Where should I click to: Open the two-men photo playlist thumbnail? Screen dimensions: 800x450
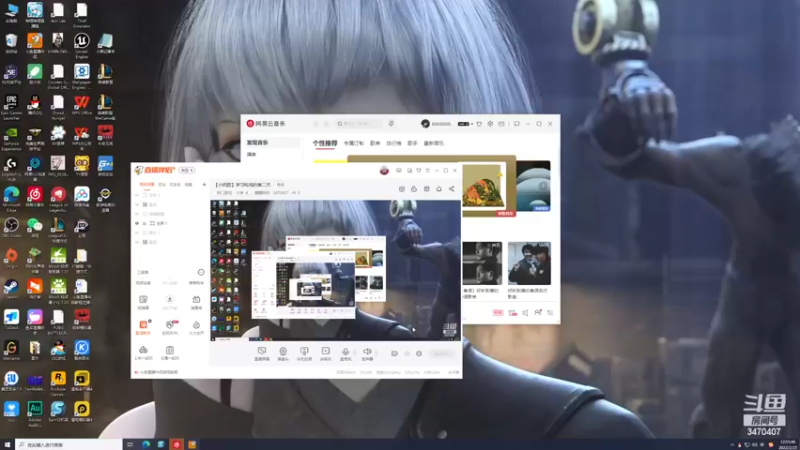[x=529, y=263]
